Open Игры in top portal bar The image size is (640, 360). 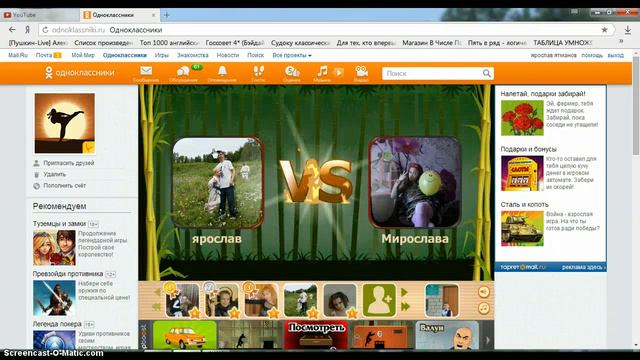[x=162, y=55]
